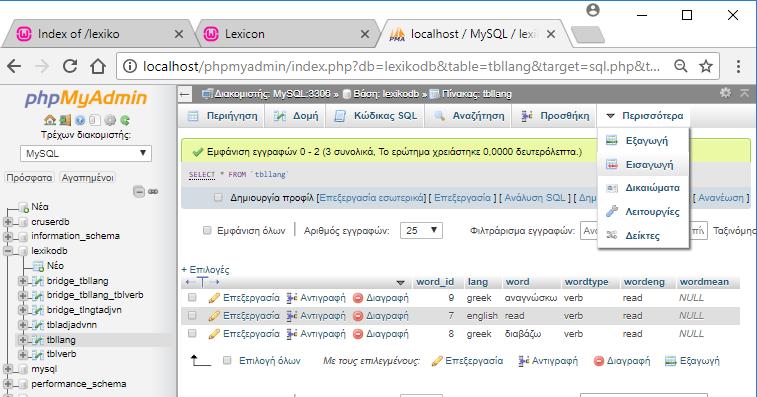Click the zoom magnifier in address bar
Image resolution: width=757 pixels, height=397 pixels.
[681, 66]
